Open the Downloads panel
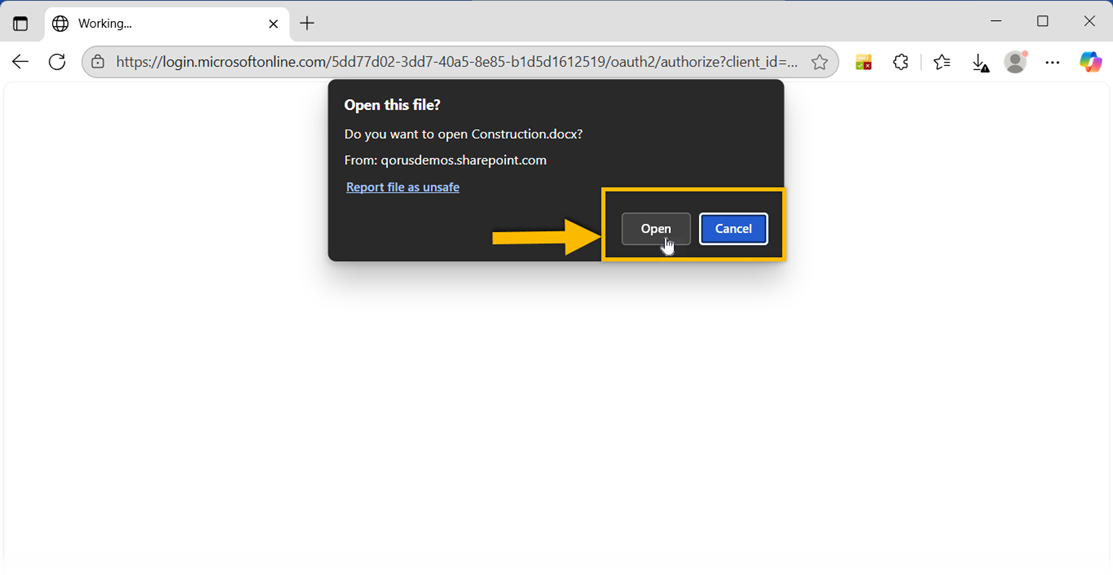The image size is (1113, 575). click(980, 63)
